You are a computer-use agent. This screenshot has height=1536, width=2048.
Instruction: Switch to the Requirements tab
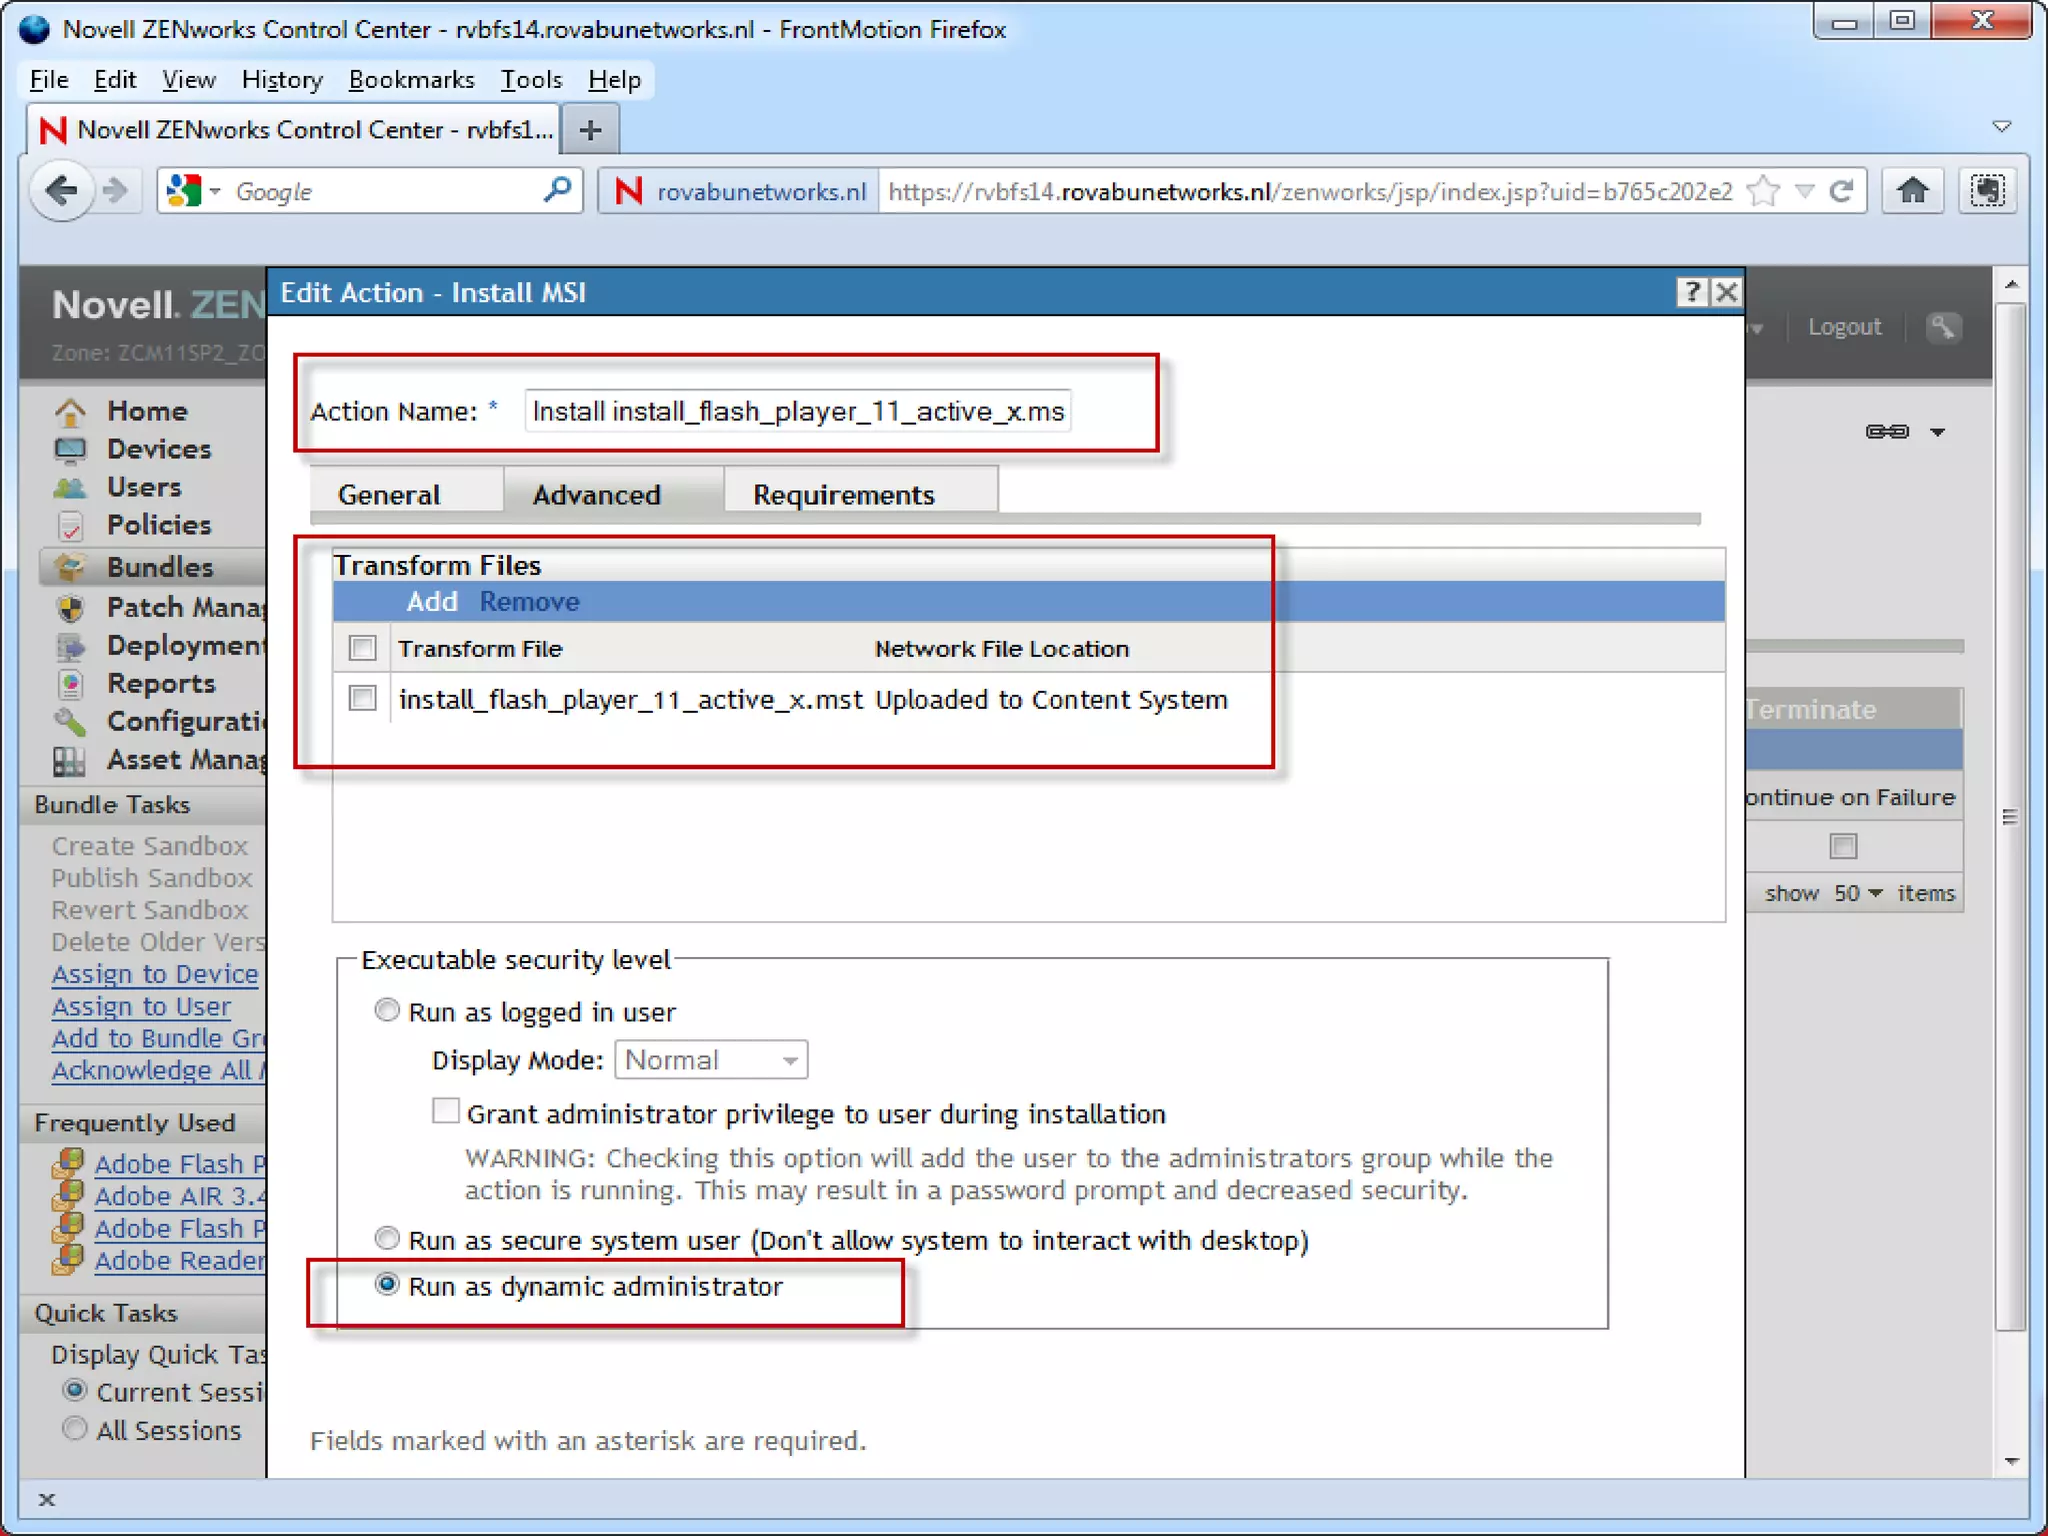pos(843,494)
